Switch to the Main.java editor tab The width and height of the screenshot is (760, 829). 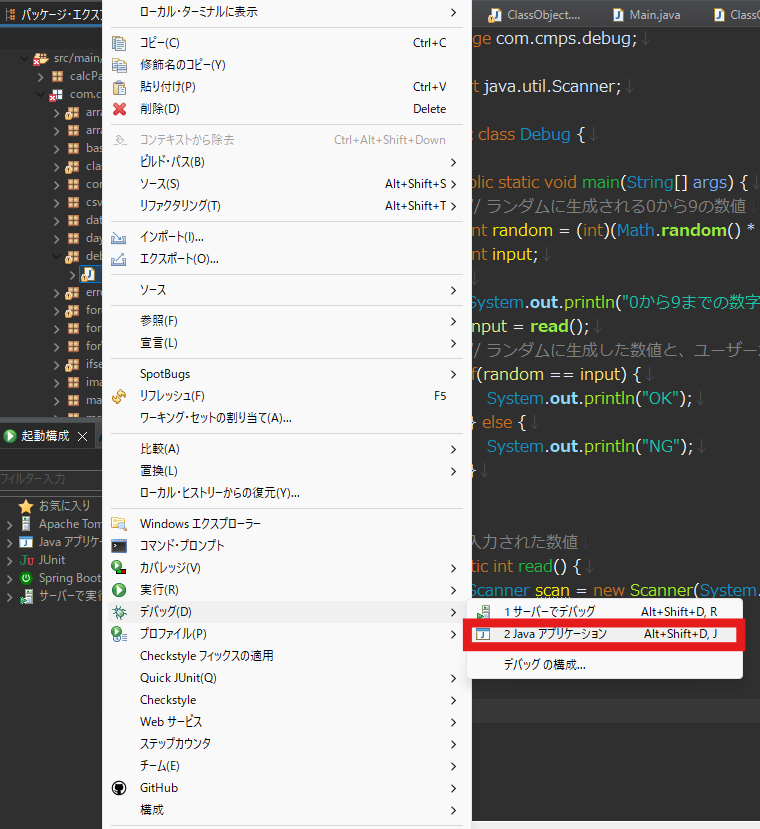(x=653, y=15)
